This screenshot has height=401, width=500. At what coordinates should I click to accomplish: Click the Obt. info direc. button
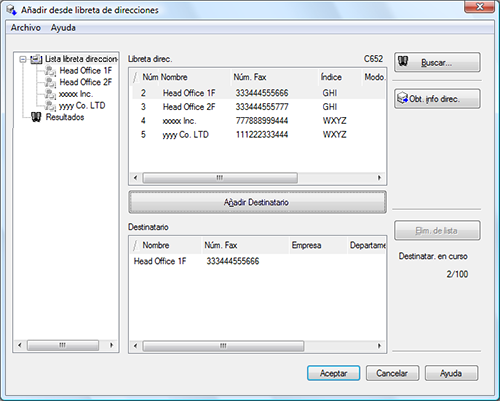pos(437,99)
